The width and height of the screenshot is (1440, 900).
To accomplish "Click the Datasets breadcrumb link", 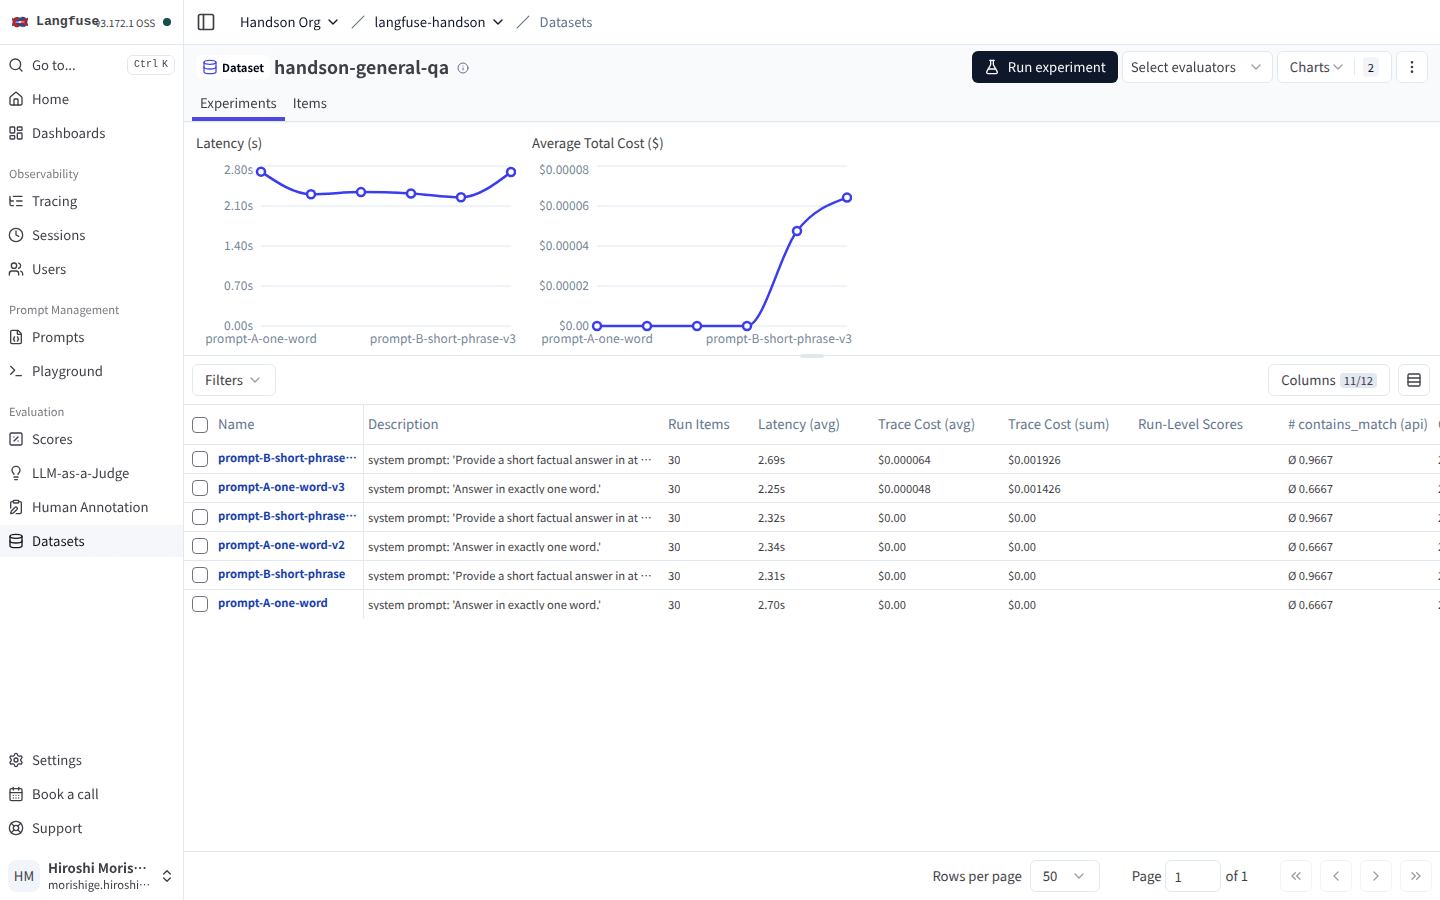I will click(x=566, y=22).
